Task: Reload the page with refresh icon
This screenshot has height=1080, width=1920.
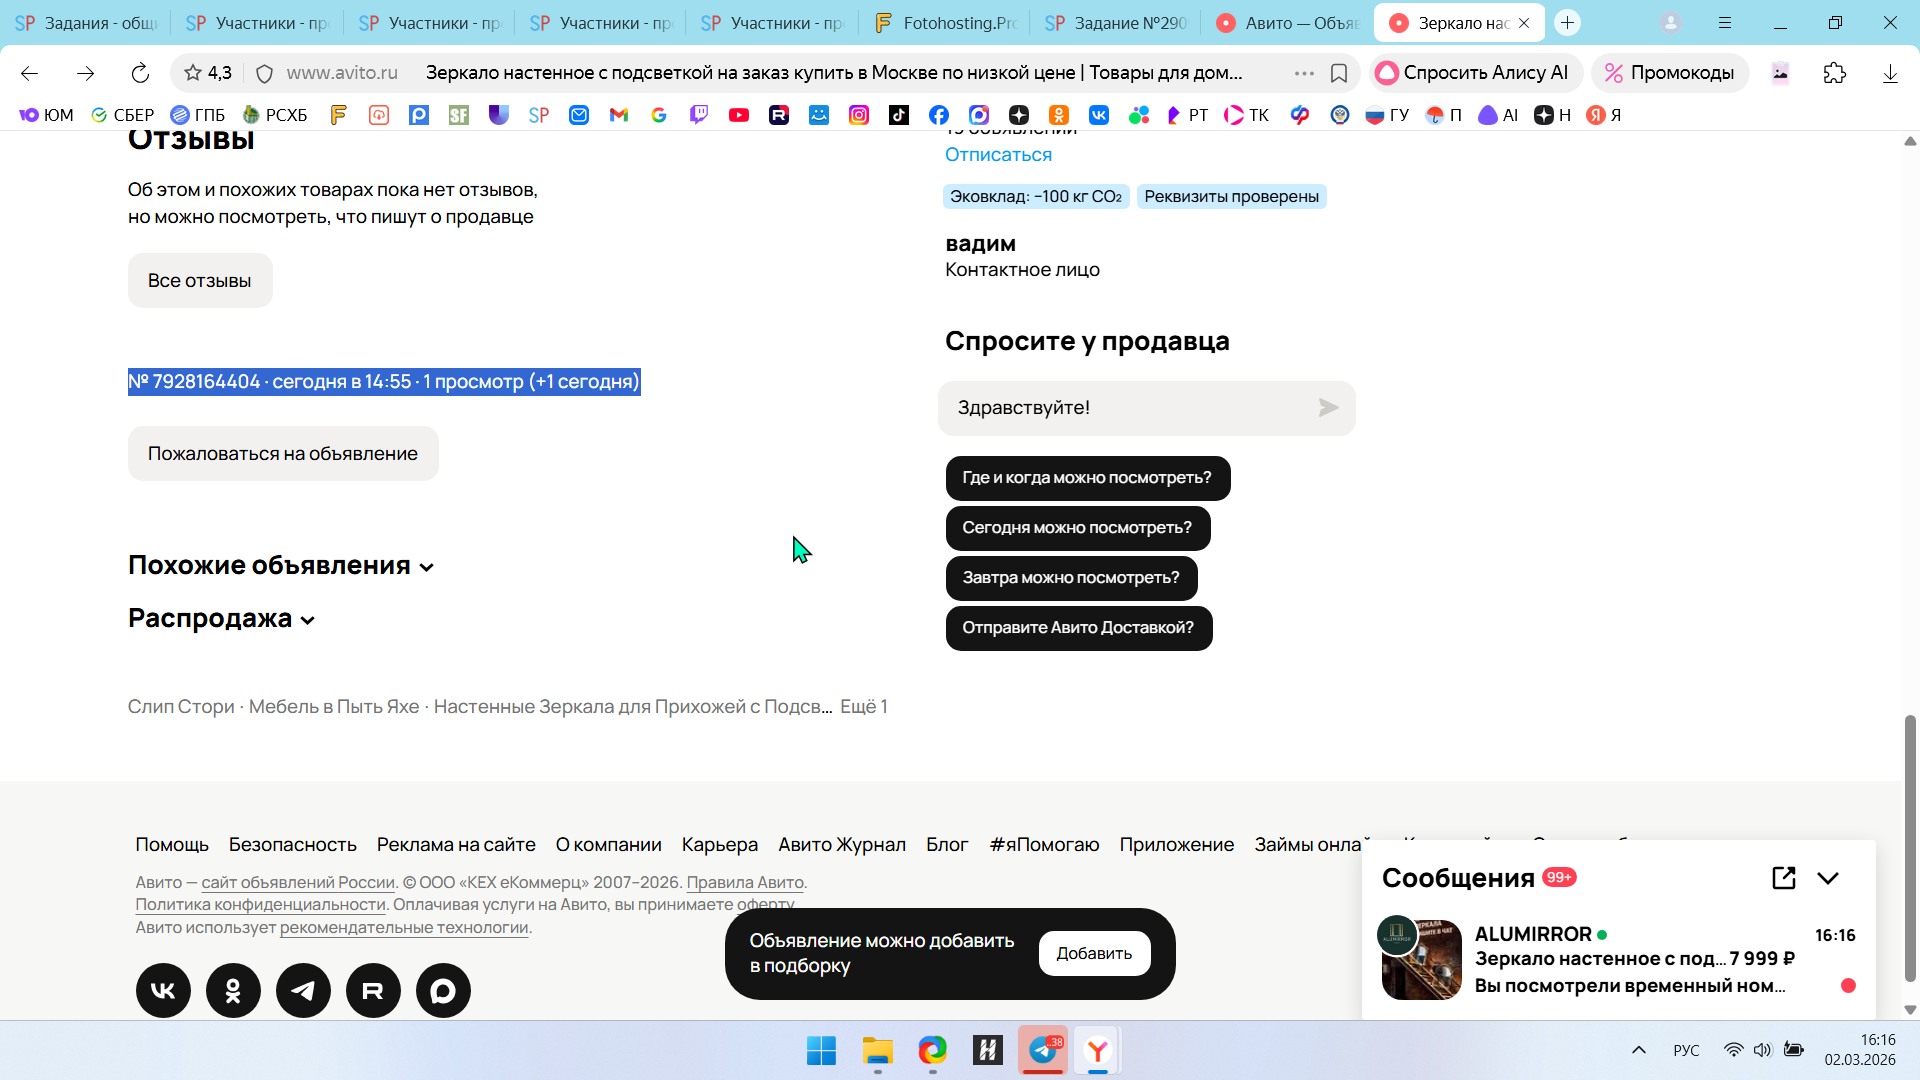Action: 140,73
